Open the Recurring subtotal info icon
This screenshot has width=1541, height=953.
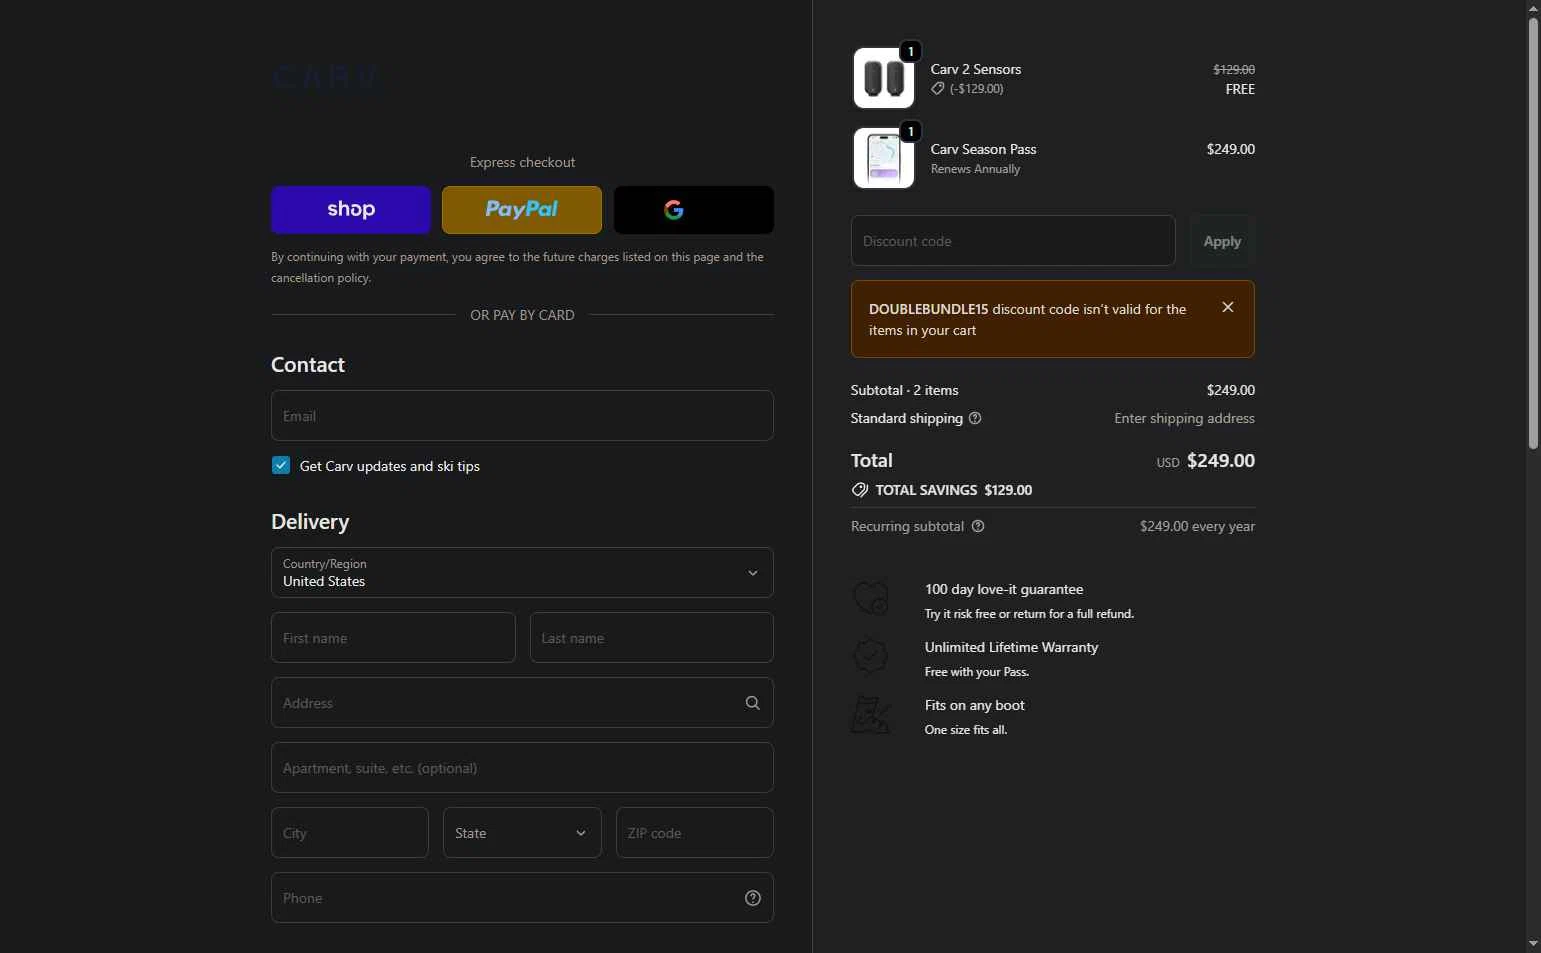tap(978, 526)
